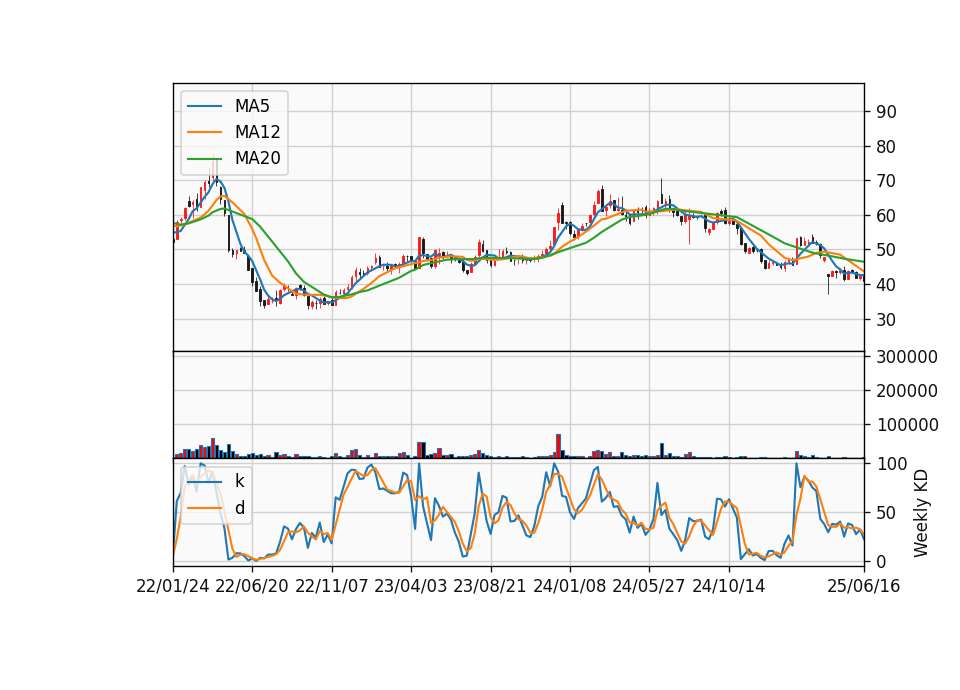960x690 pixels.
Task: Click the 22/11/07 date tick label
Action: (x=331, y=586)
